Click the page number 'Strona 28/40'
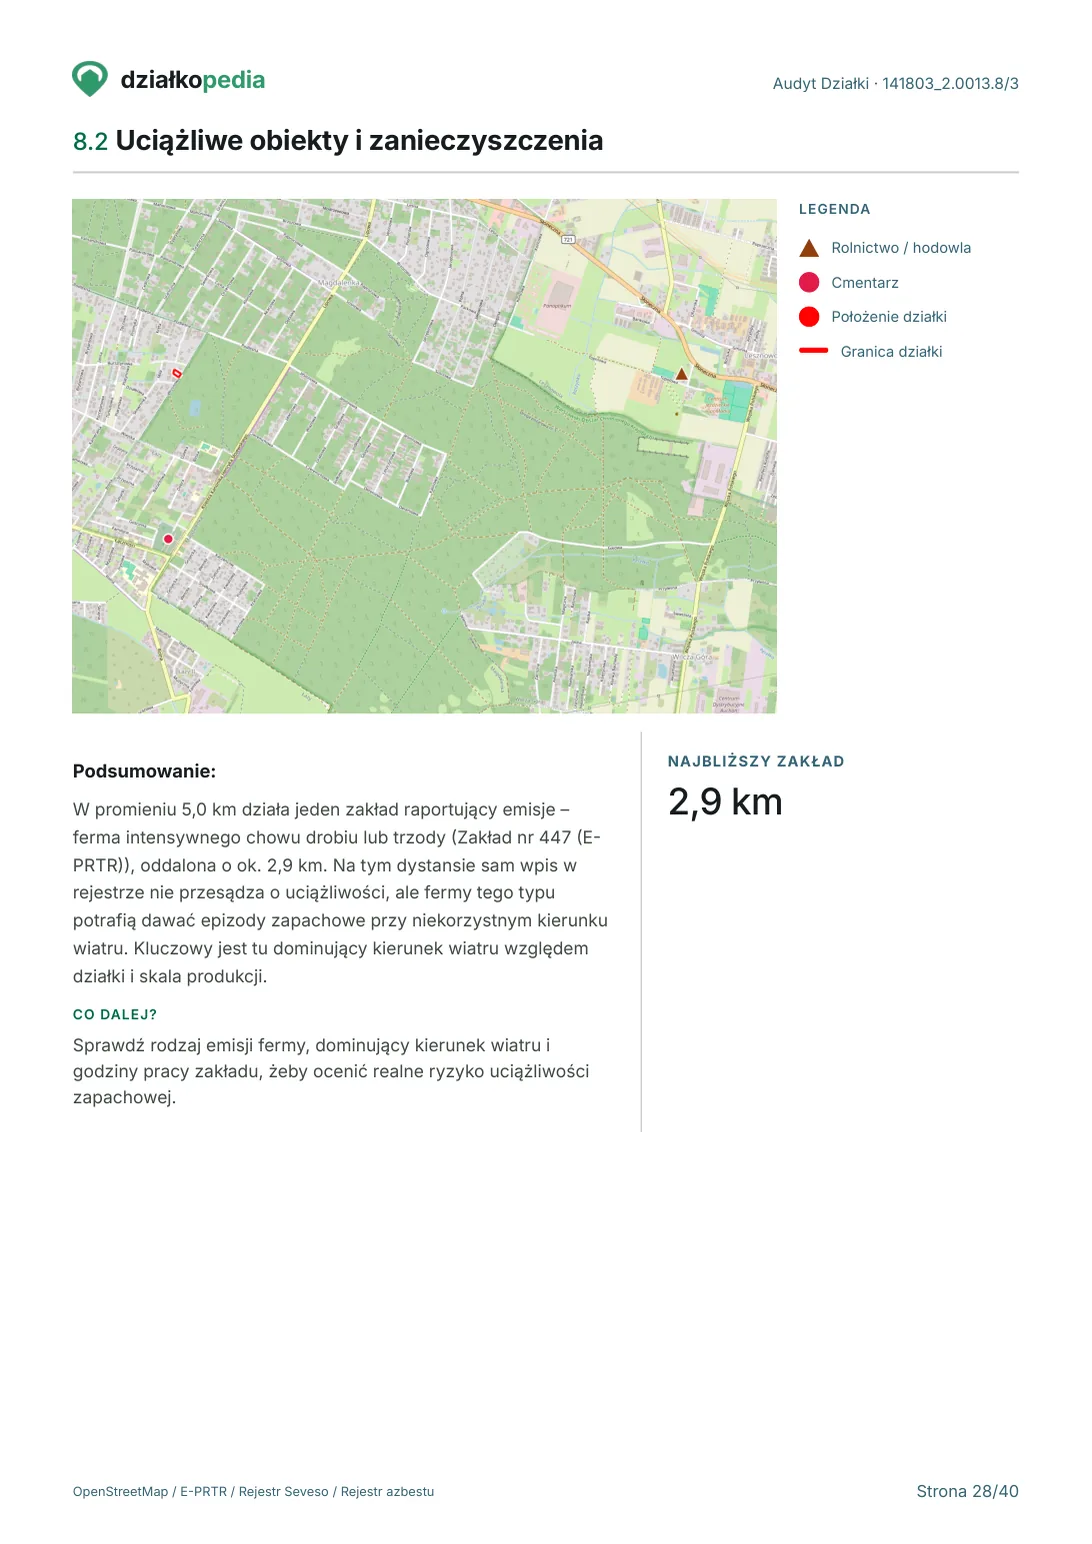This screenshot has width=1092, height=1544. click(x=967, y=1492)
